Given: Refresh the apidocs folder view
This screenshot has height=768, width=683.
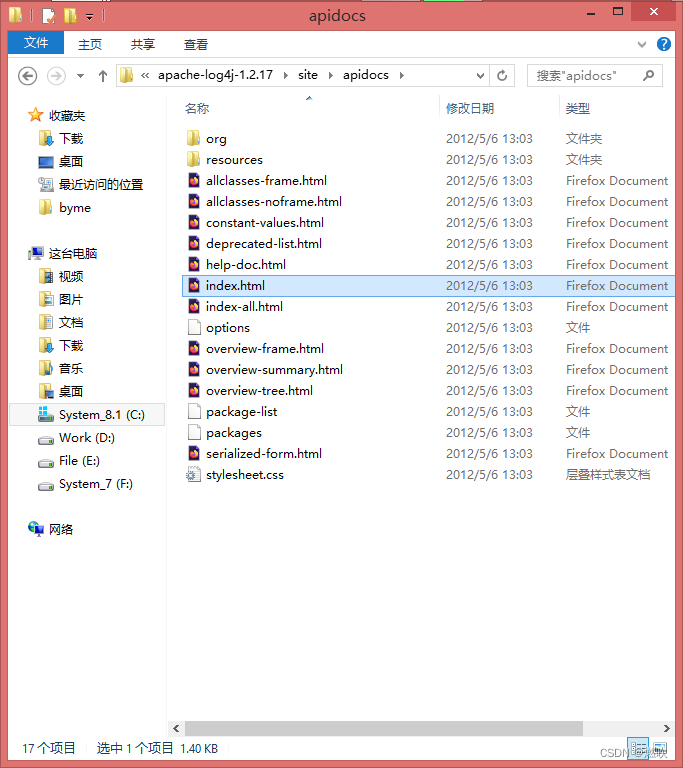Looking at the screenshot, I should coord(502,75).
